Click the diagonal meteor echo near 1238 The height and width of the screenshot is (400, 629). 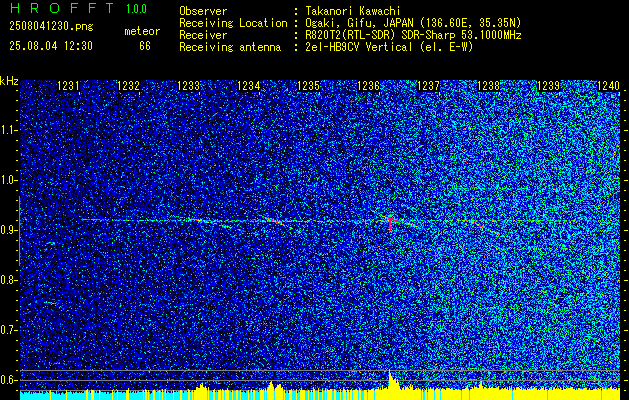(485, 227)
